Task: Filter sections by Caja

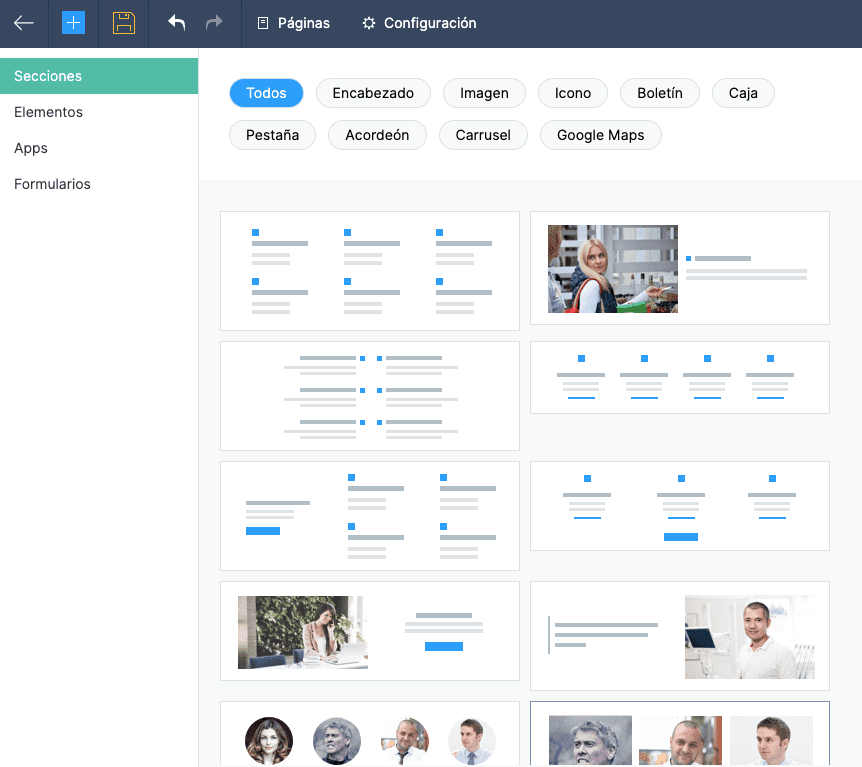Action: (743, 93)
